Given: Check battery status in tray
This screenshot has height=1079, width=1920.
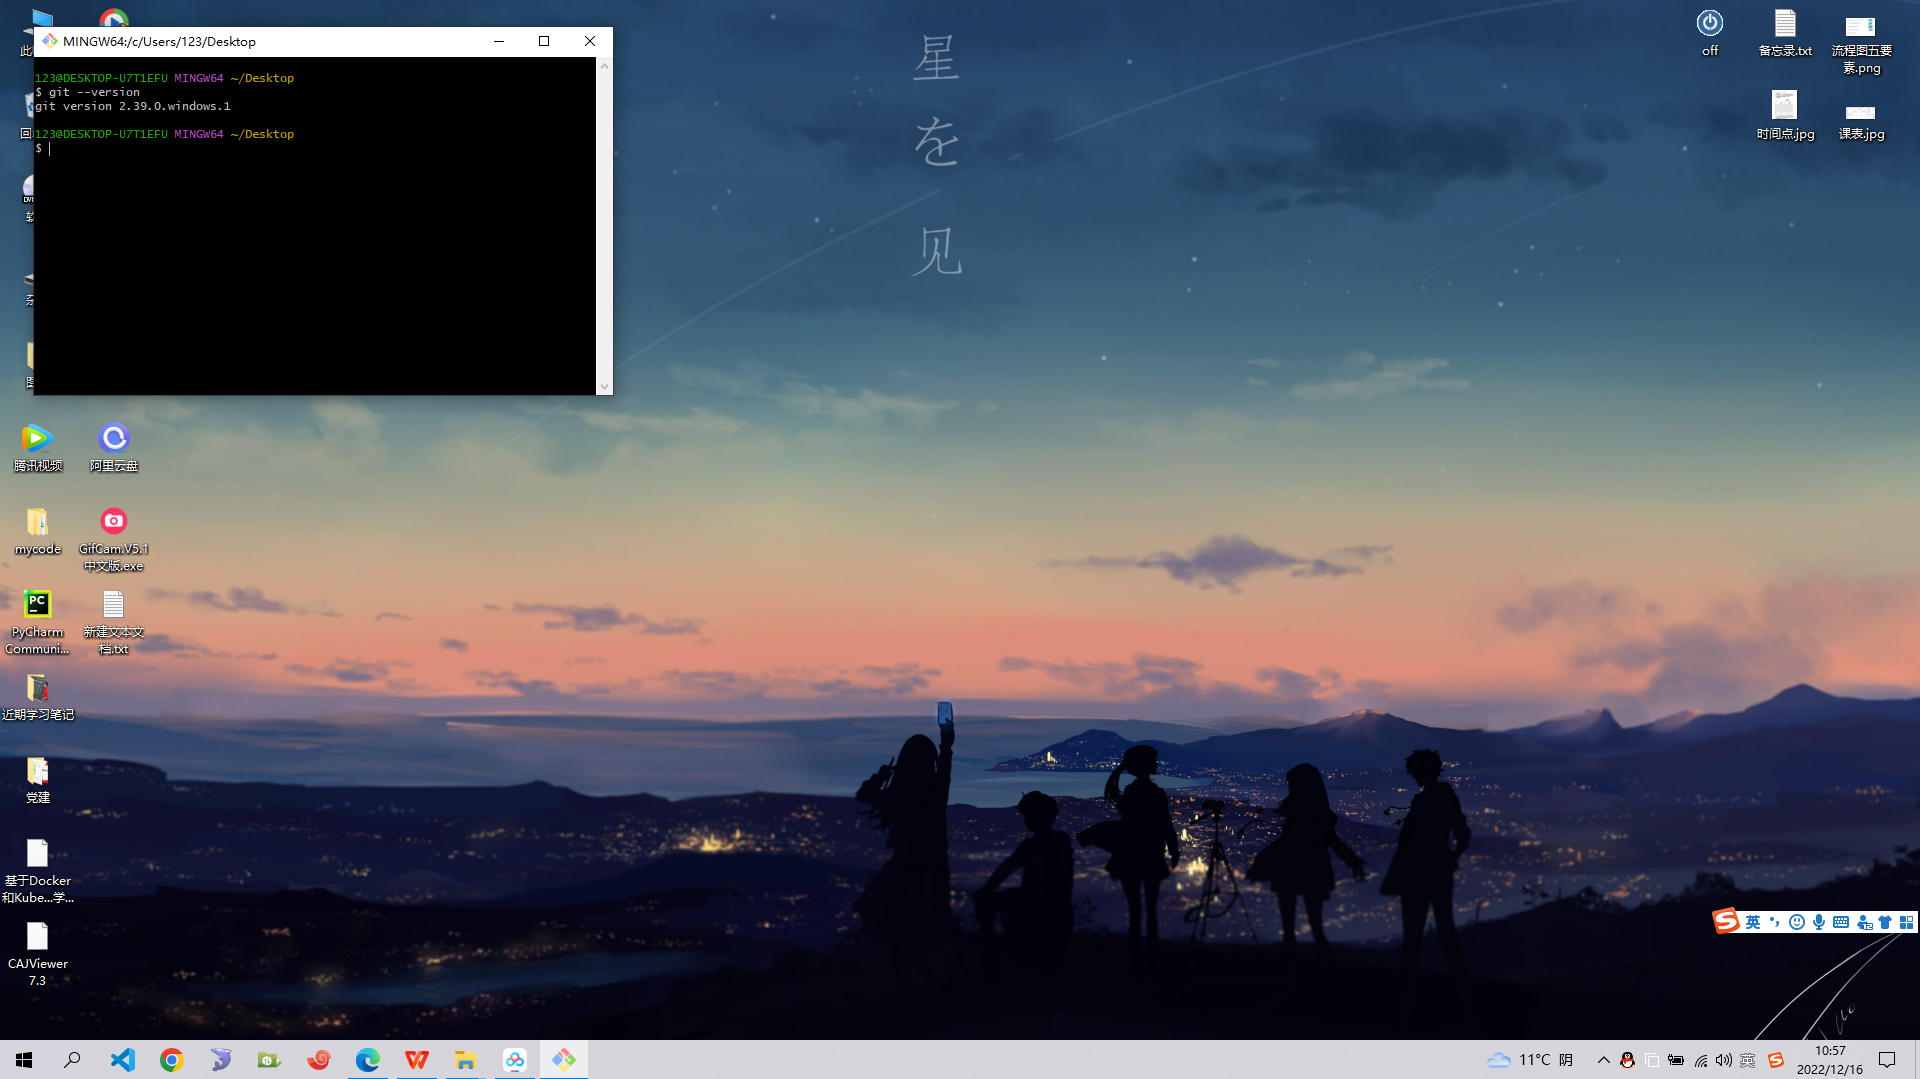Looking at the screenshot, I should (1676, 1060).
